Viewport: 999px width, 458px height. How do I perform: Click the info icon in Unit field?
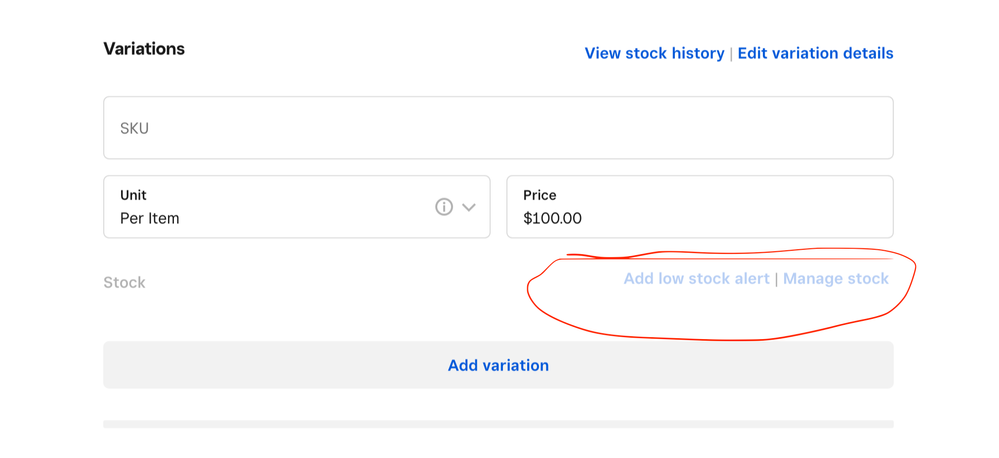(444, 207)
